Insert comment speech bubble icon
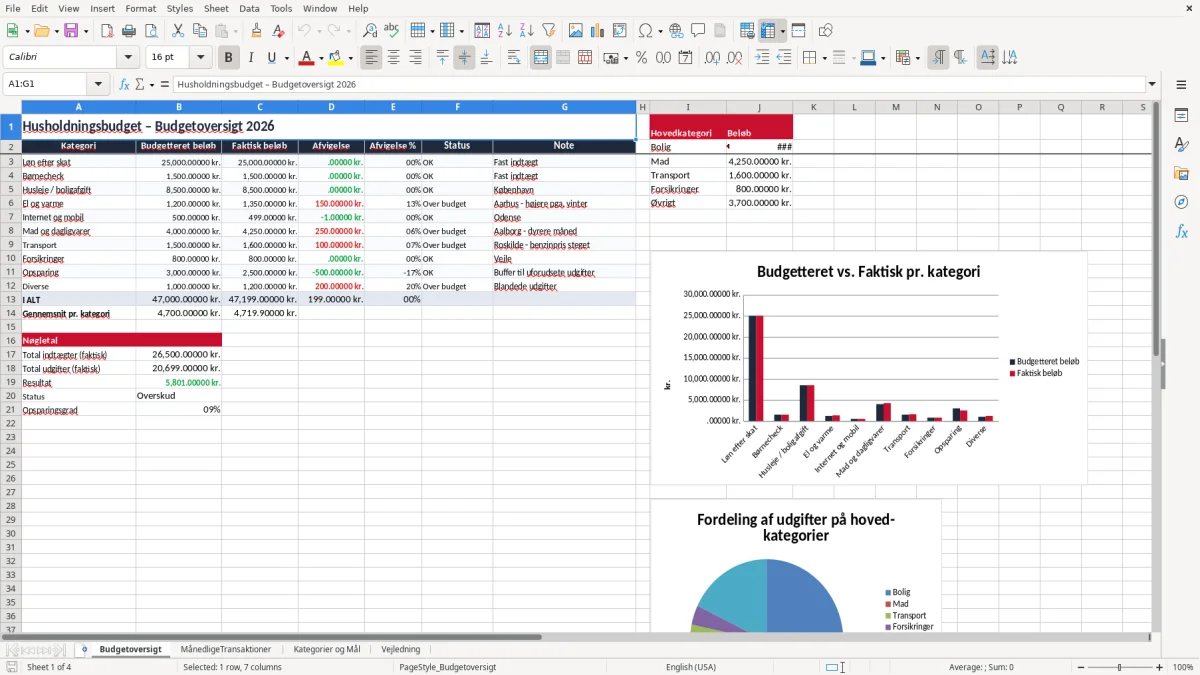1200x675 pixels. (x=698, y=31)
